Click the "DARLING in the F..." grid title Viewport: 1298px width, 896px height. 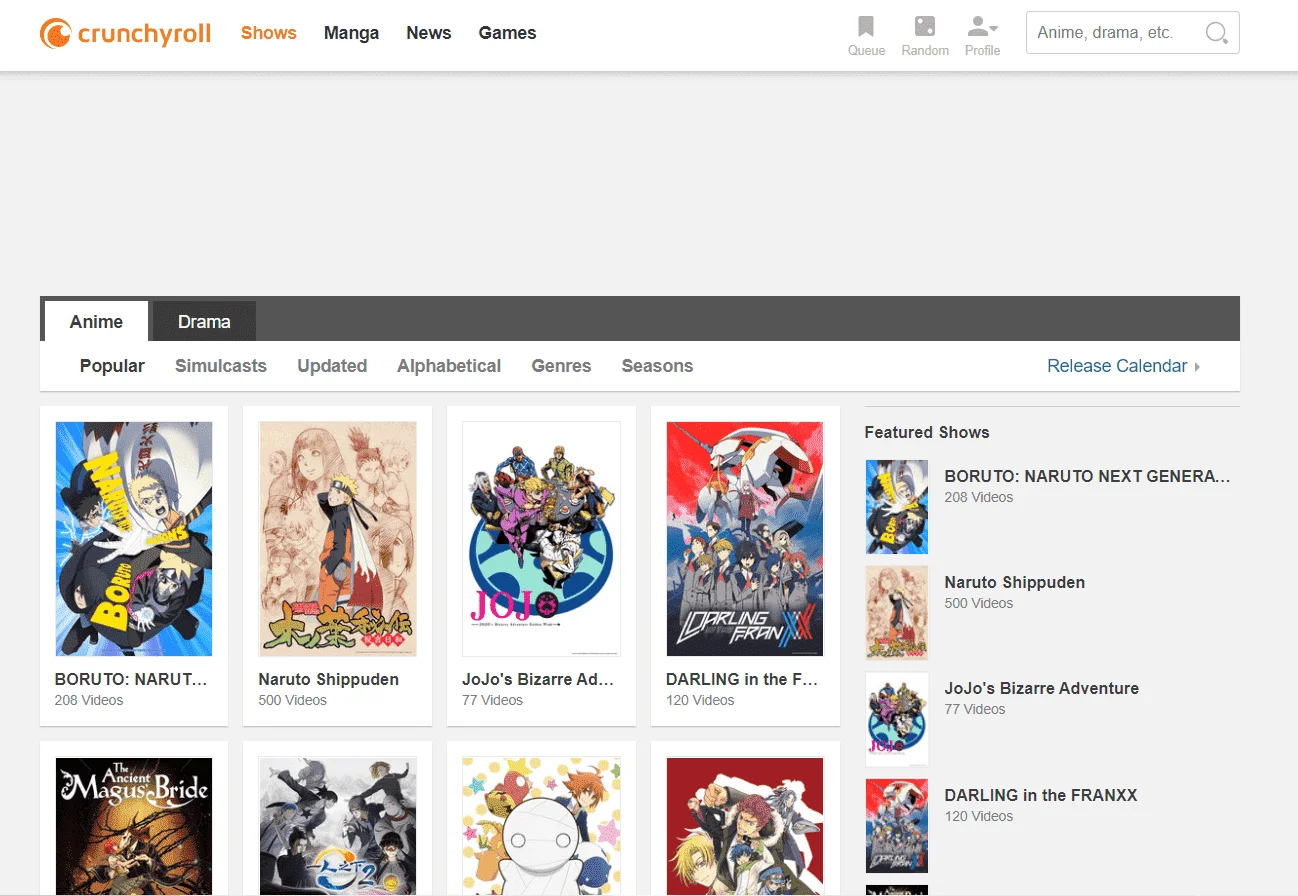coord(742,679)
